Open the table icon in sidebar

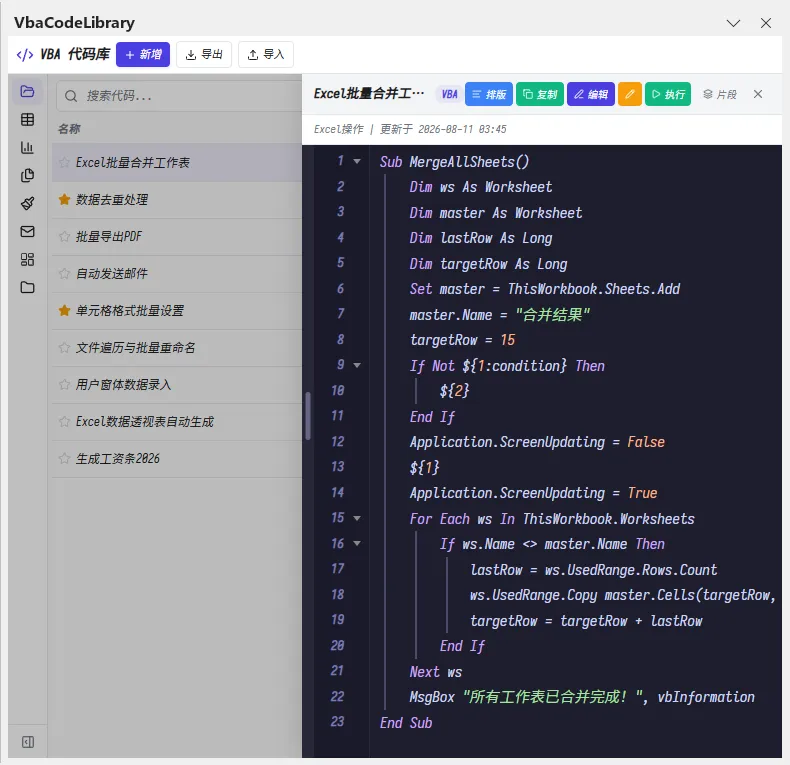coord(27,119)
